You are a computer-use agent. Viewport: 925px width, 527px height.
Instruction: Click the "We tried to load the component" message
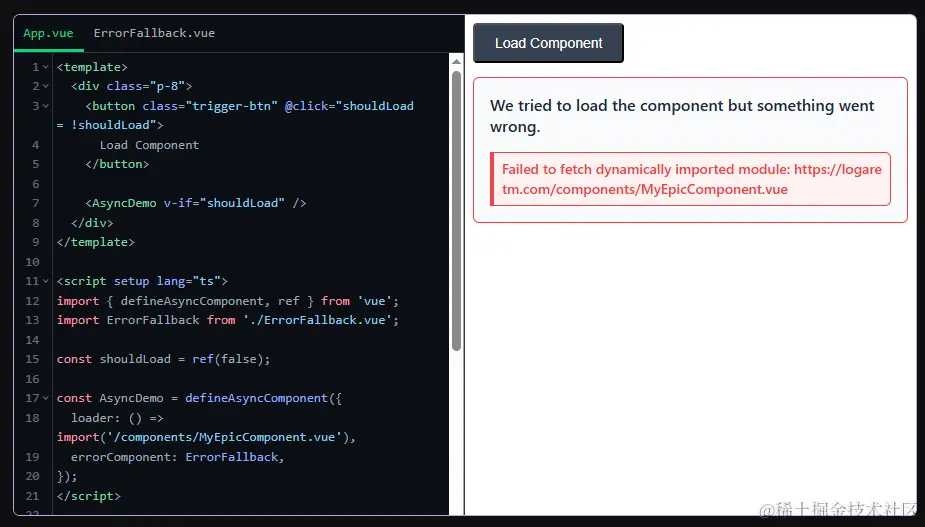[x=682, y=116]
